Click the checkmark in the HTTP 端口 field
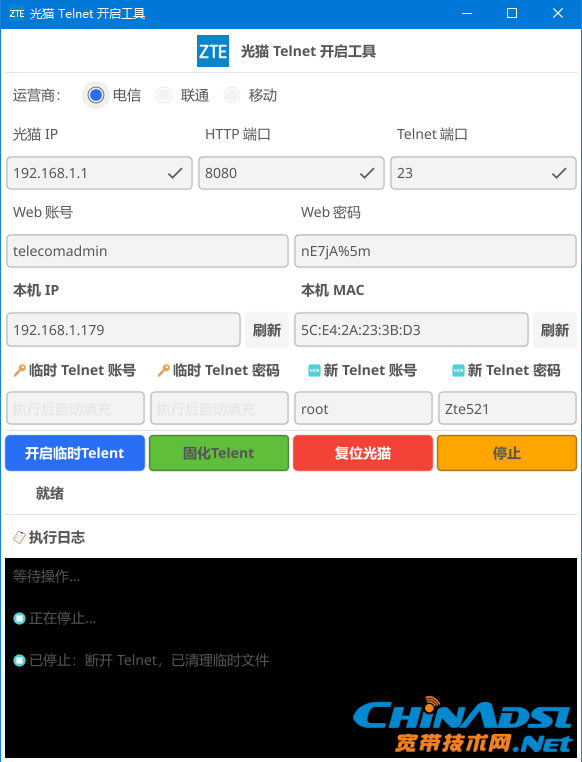The height and width of the screenshot is (762, 582). pyautogui.click(x=367, y=173)
